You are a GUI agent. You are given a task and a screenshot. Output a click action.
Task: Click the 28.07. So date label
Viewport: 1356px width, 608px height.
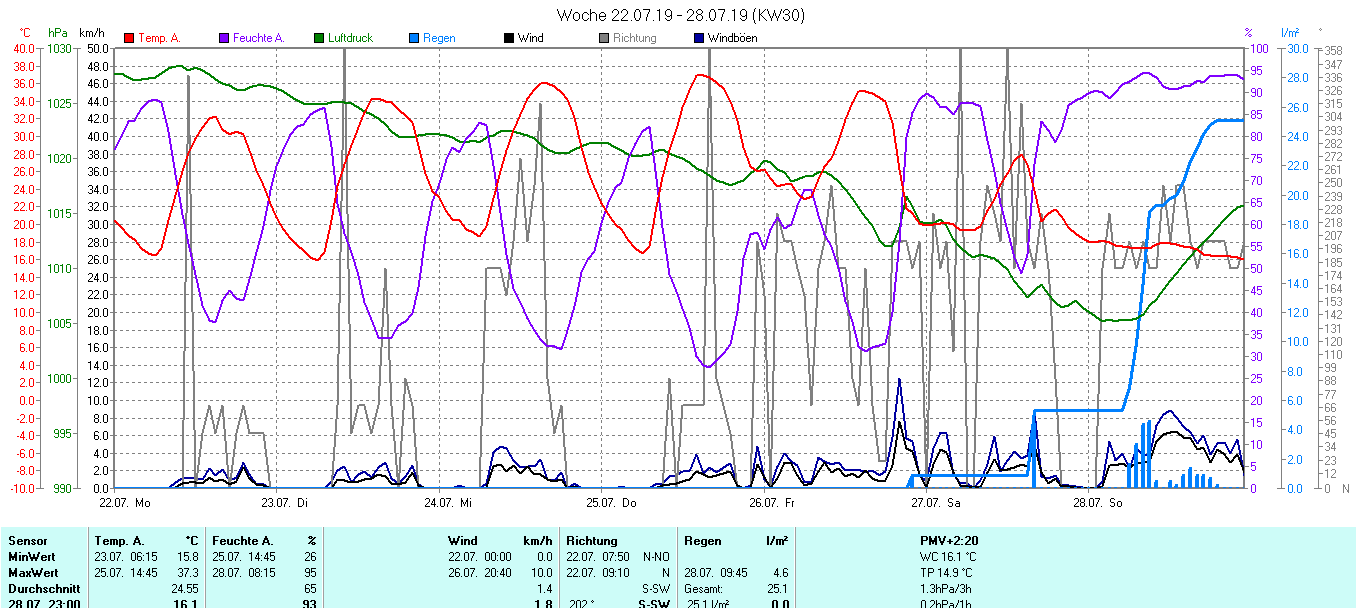(x=1097, y=502)
